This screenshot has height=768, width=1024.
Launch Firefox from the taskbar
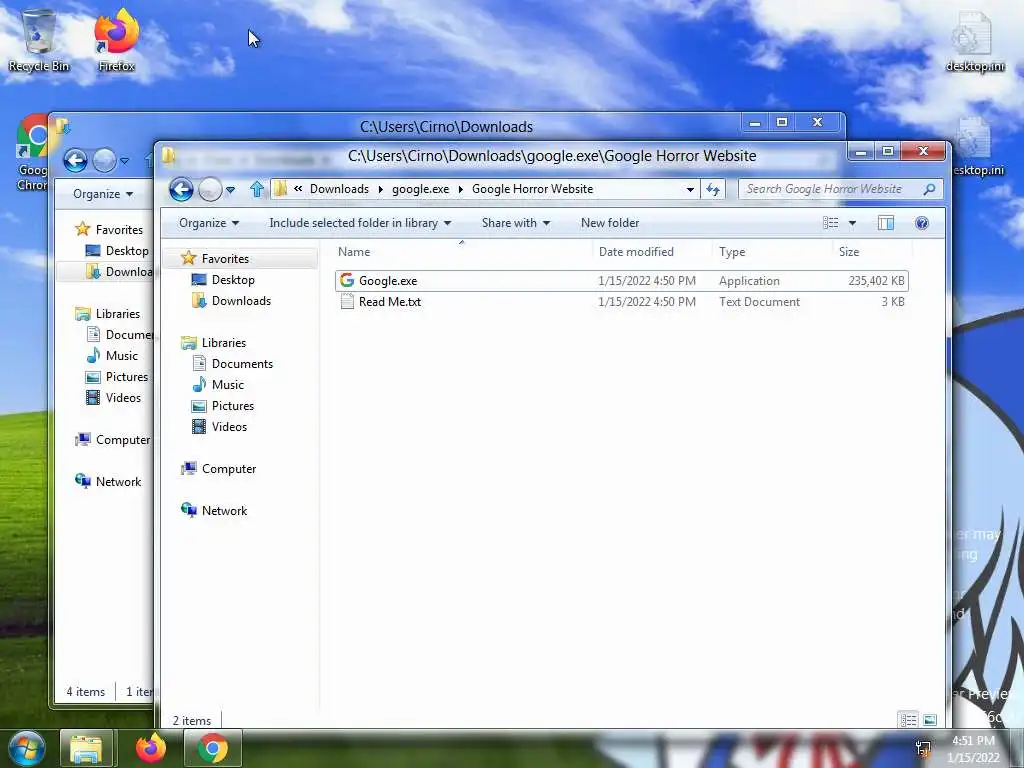pyautogui.click(x=151, y=749)
